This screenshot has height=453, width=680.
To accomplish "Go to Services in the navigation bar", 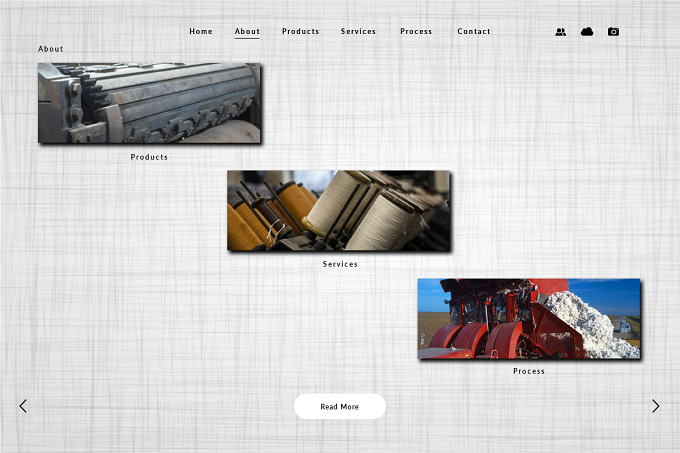I will [x=358, y=31].
